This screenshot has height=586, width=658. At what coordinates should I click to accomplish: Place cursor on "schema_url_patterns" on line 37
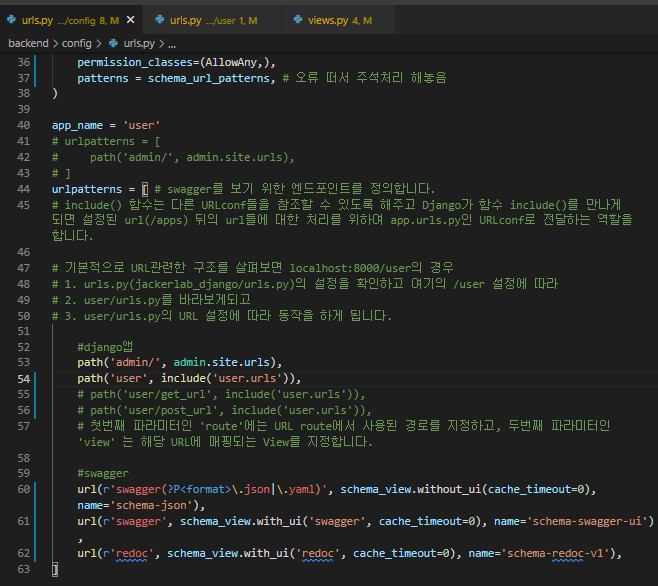(209, 78)
